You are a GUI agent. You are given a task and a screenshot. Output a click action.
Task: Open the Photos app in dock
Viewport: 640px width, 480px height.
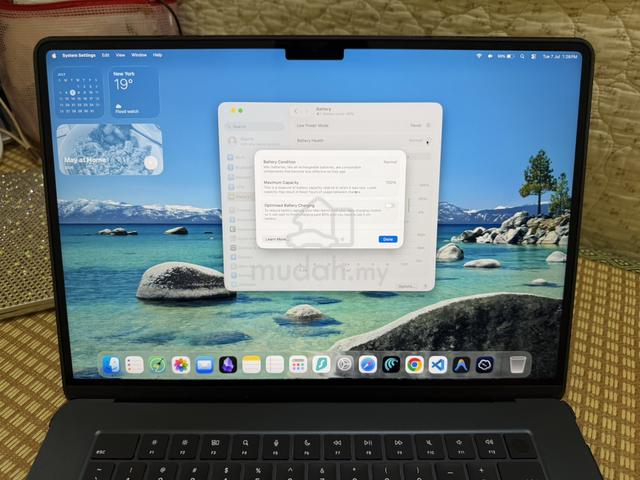(180, 364)
